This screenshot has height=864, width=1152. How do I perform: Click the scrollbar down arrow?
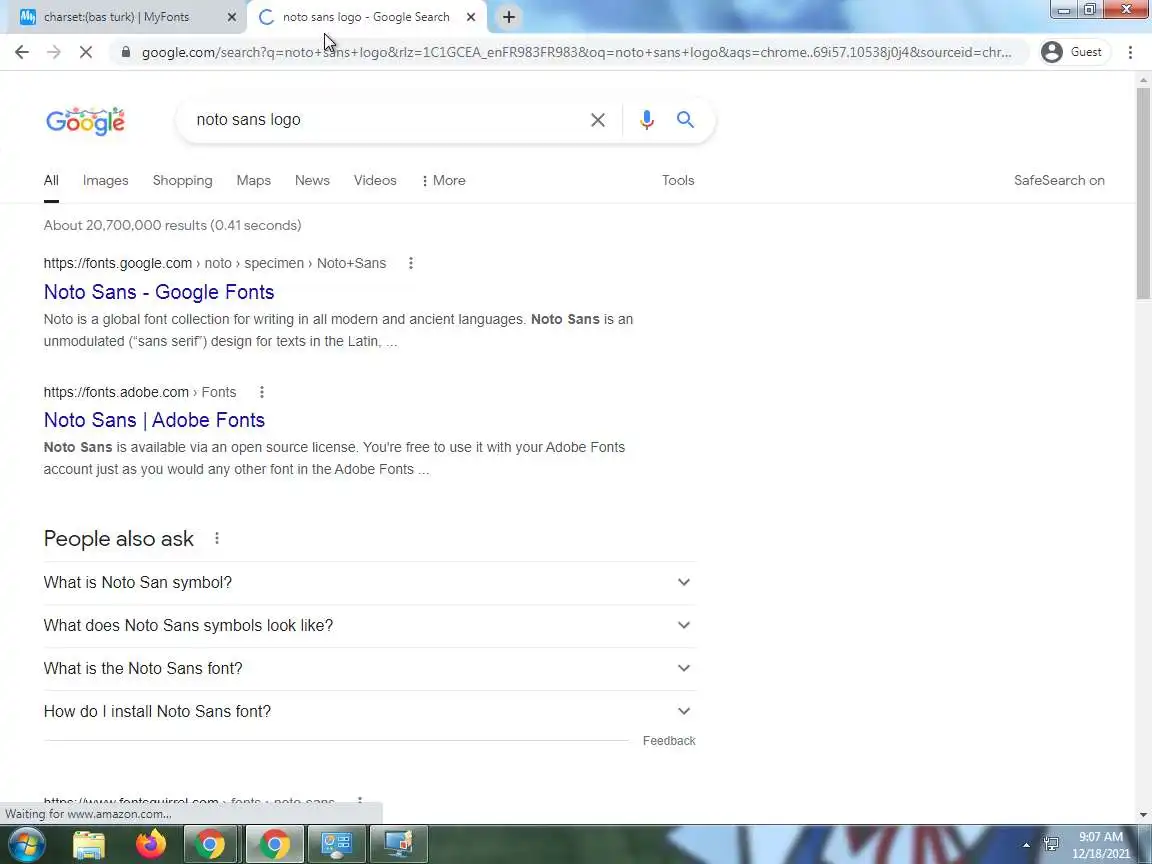1143,814
